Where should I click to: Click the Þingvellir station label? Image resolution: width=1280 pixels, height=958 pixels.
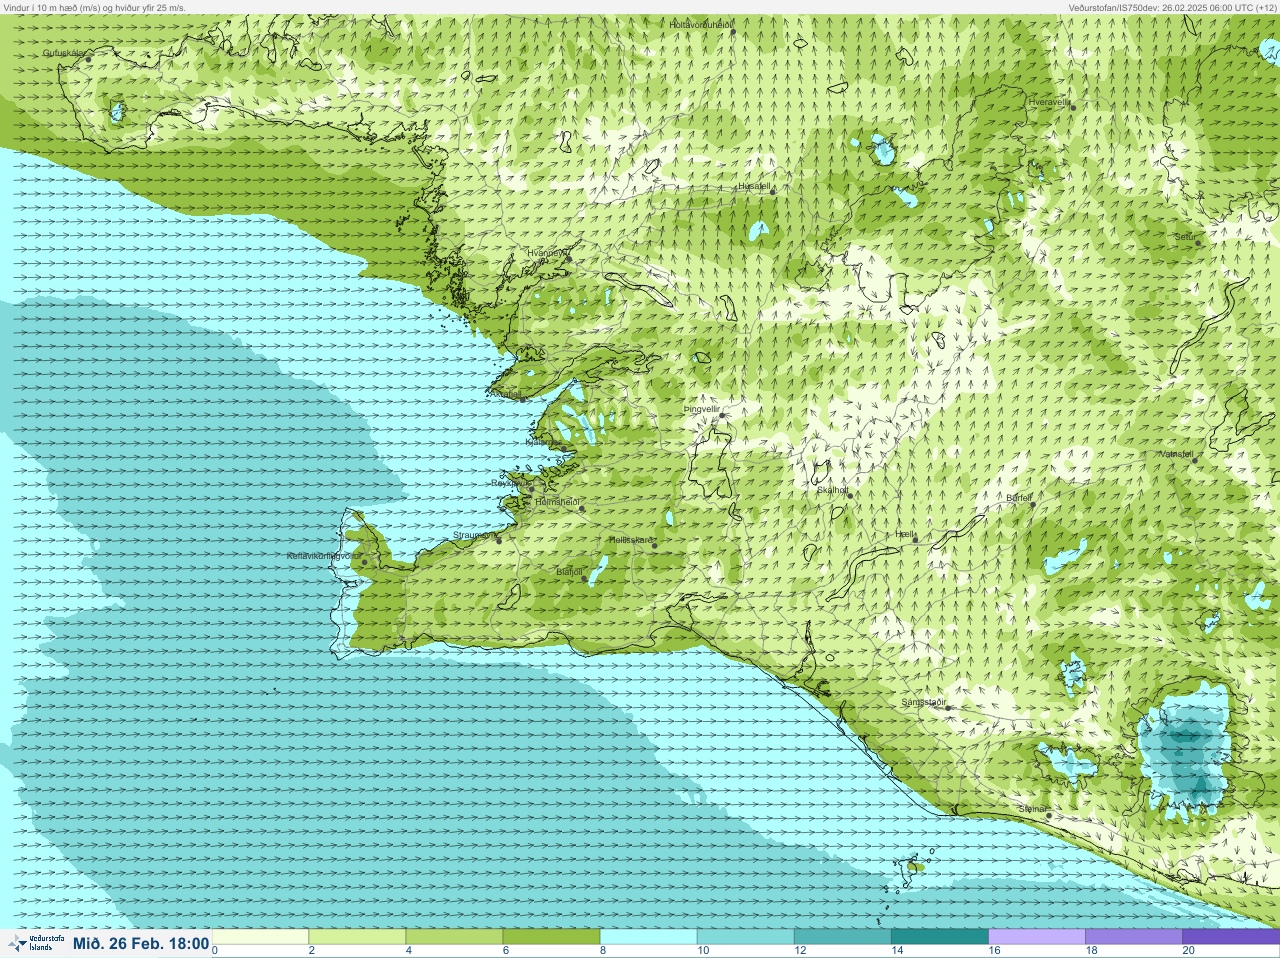coord(701,409)
